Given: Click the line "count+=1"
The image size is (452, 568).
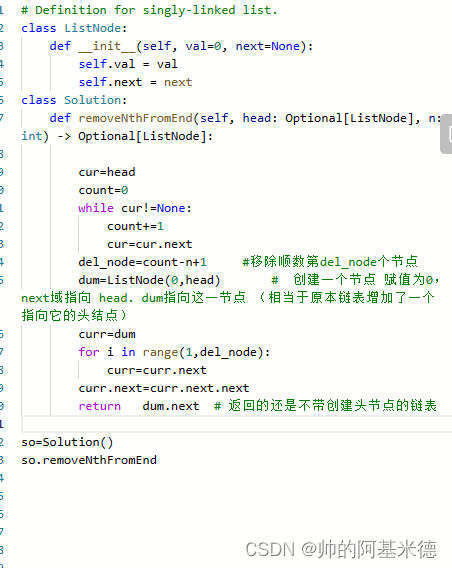Looking at the screenshot, I should [135, 226].
